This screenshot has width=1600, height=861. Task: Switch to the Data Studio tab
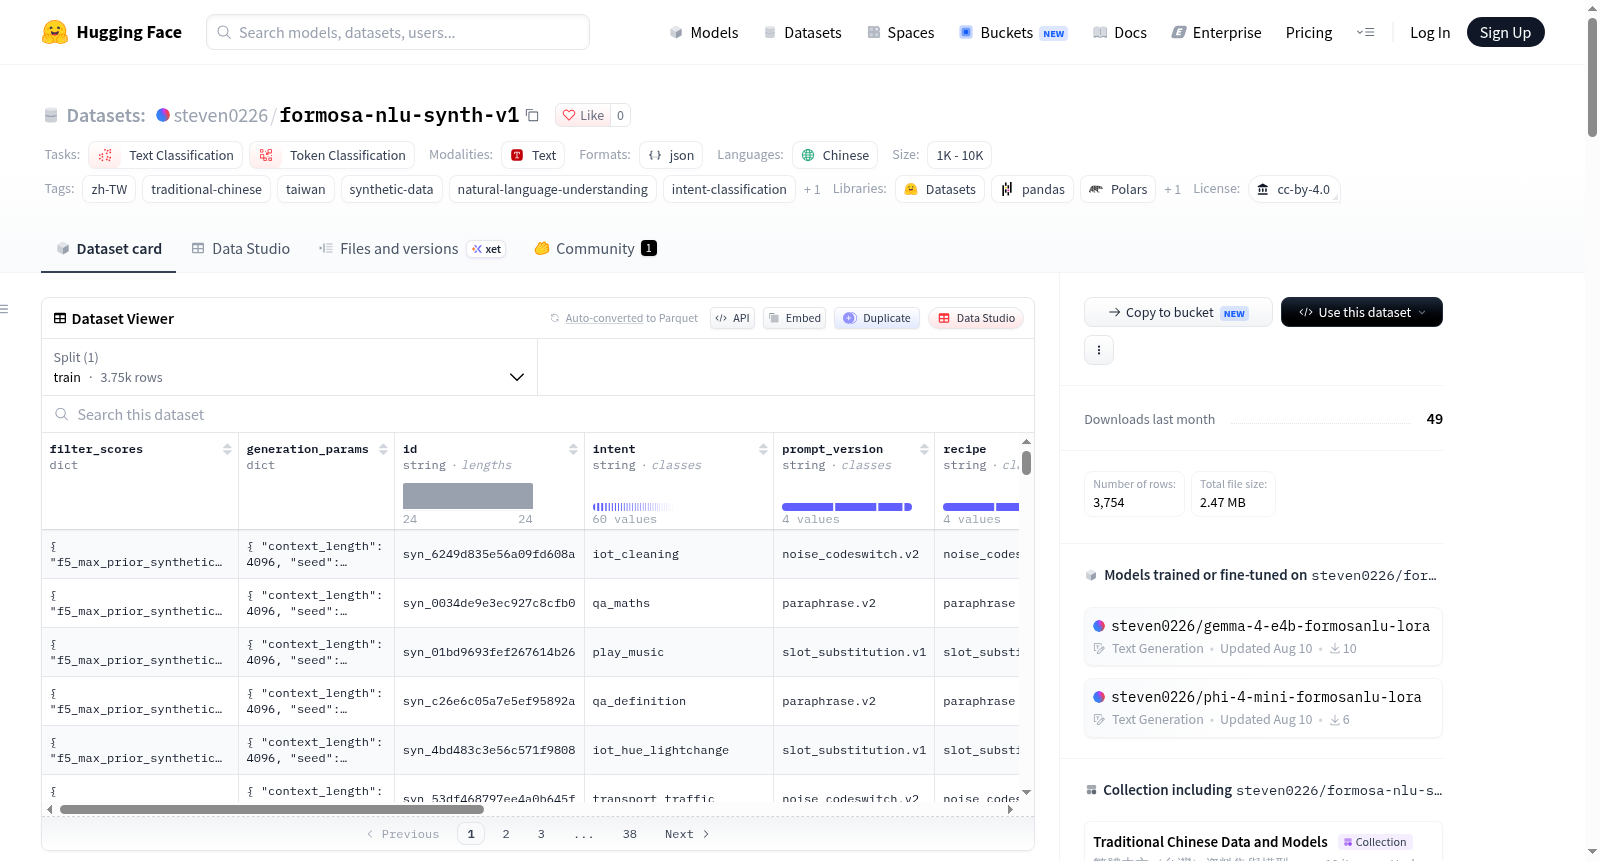pyautogui.click(x=241, y=248)
